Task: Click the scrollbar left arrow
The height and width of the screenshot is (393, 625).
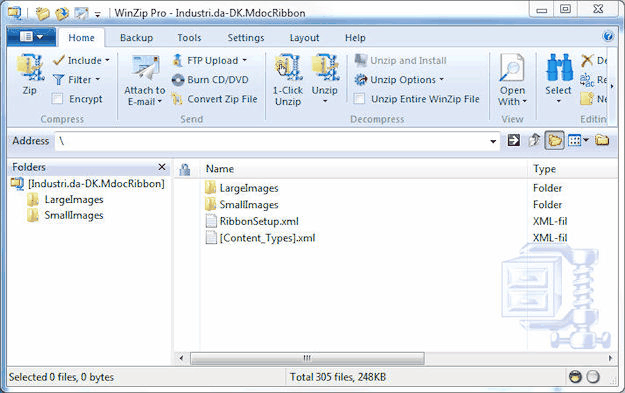Action: [x=181, y=358]
